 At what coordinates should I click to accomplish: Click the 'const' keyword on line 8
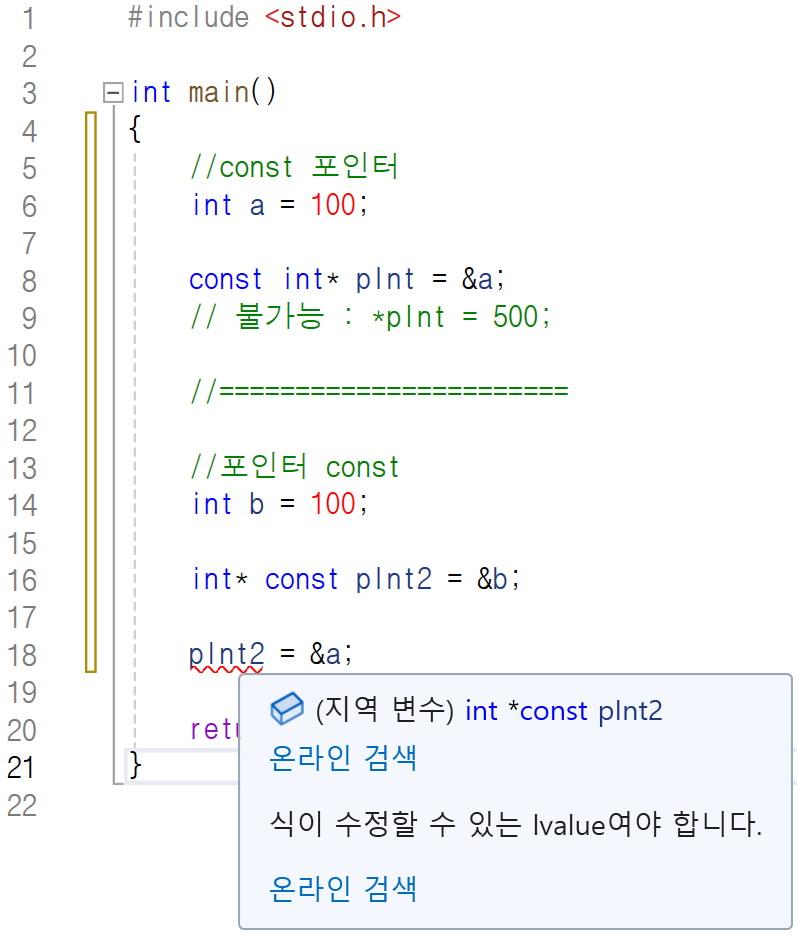tap(226, 280)
